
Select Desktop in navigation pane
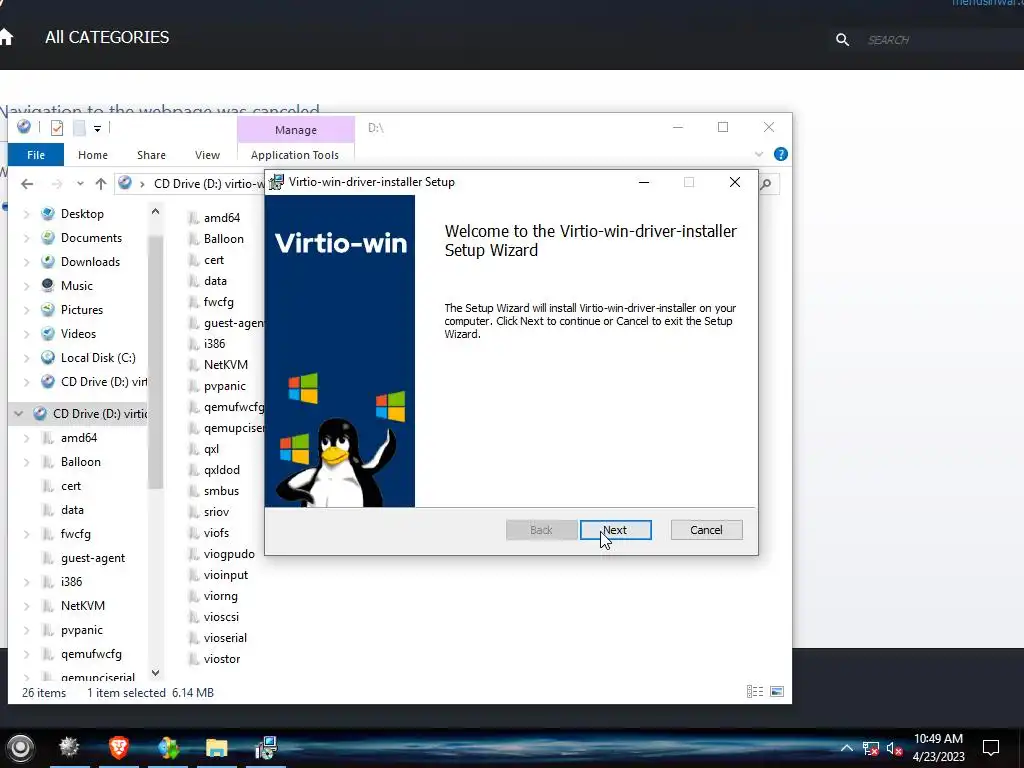[x=82, y=214]
